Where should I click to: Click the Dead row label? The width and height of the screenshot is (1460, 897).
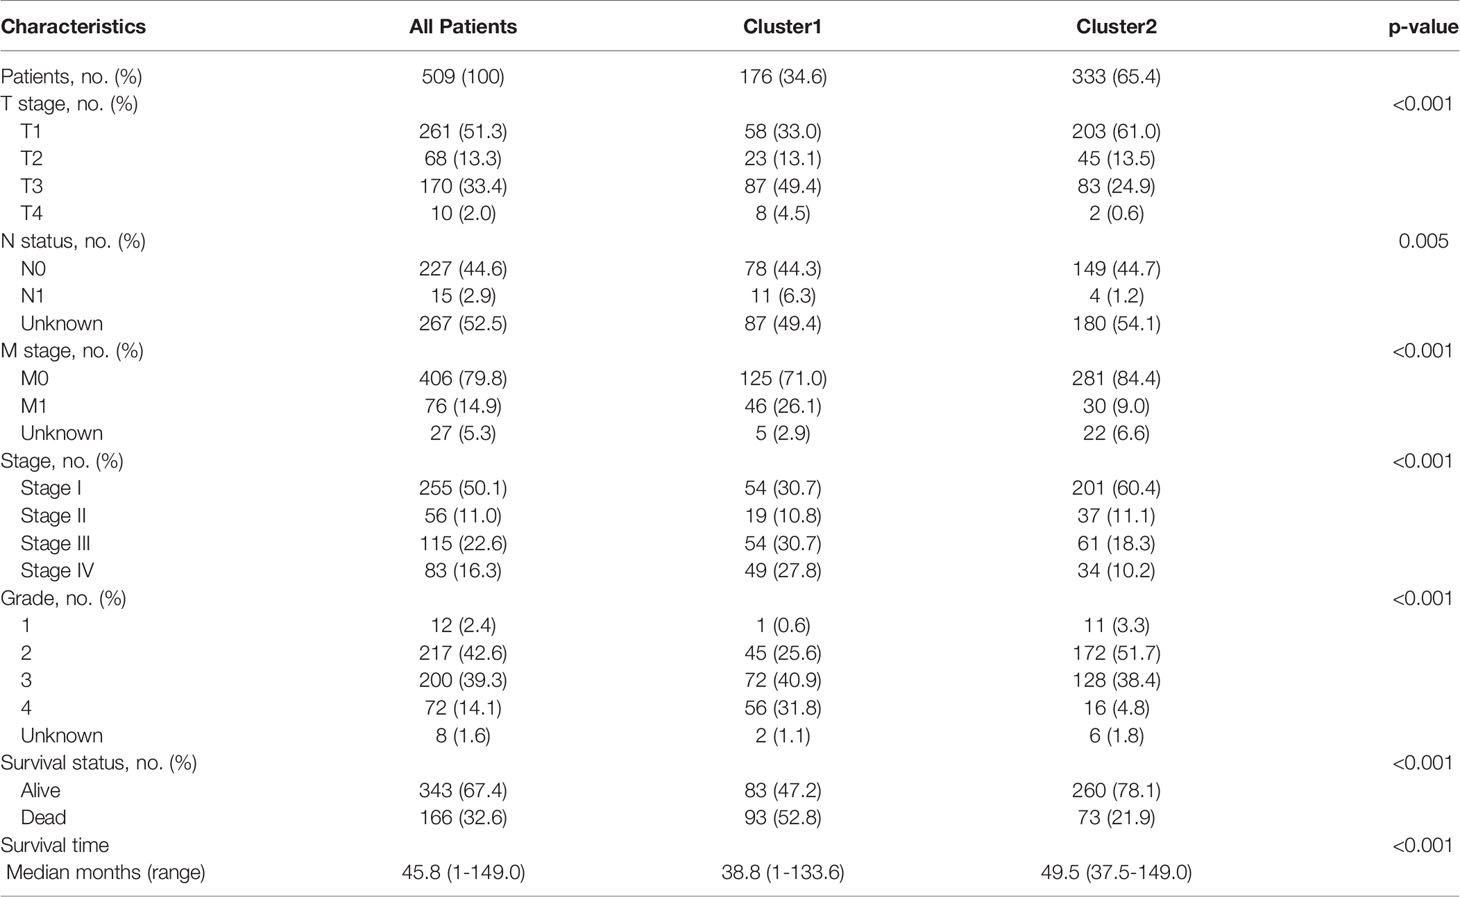point(41,818)
